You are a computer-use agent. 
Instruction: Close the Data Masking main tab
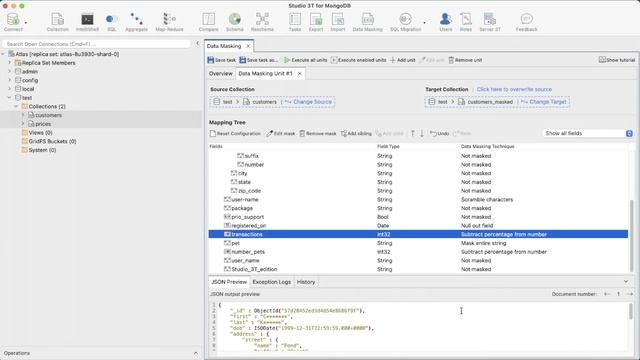[248, 46]
